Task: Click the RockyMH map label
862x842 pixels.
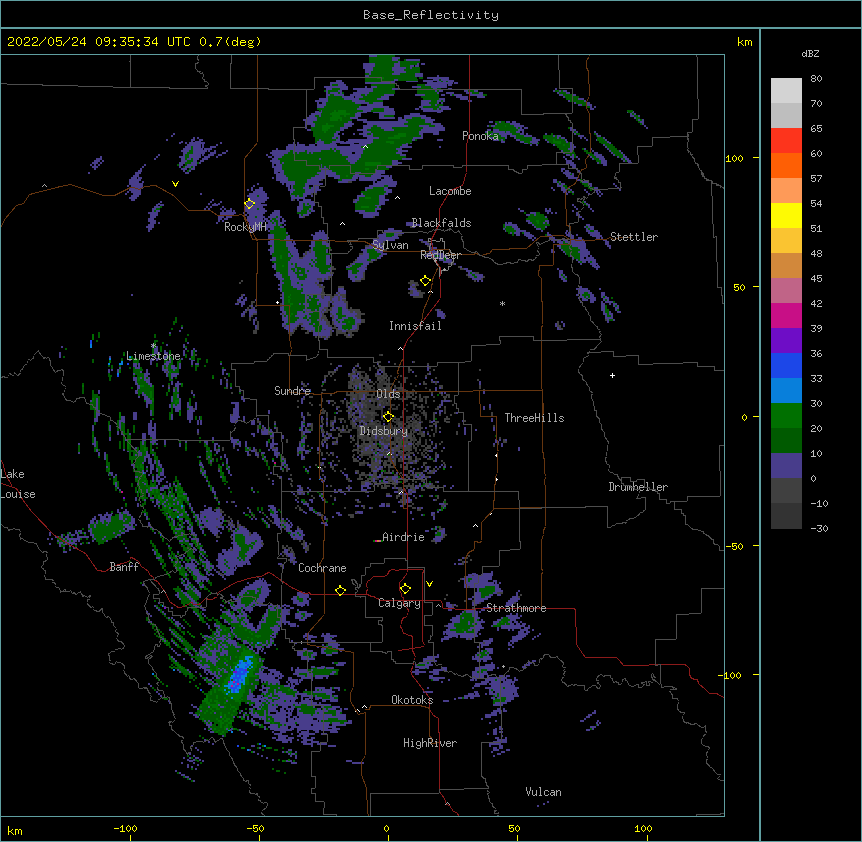Action: click(x=245, y=227)
